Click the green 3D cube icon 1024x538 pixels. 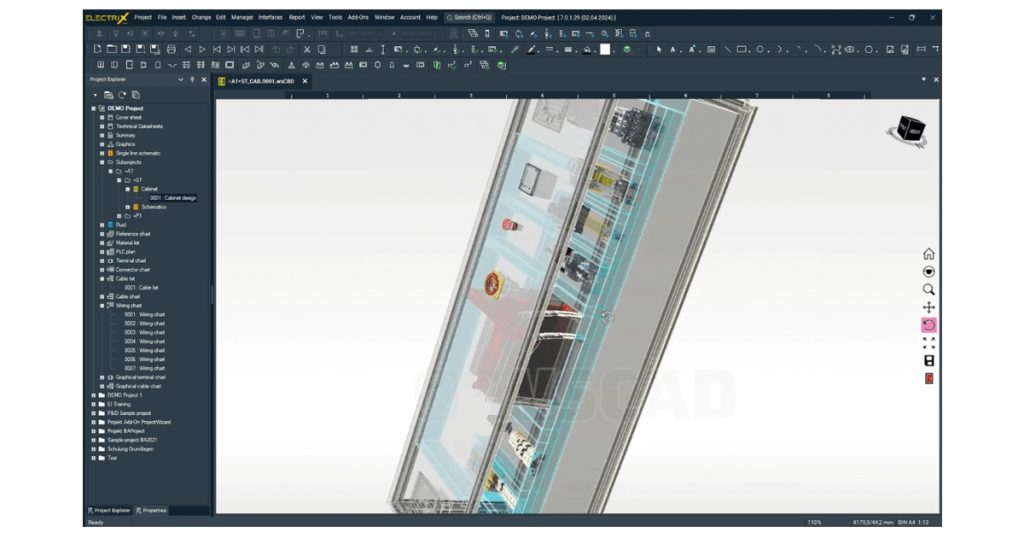(627, 49)
